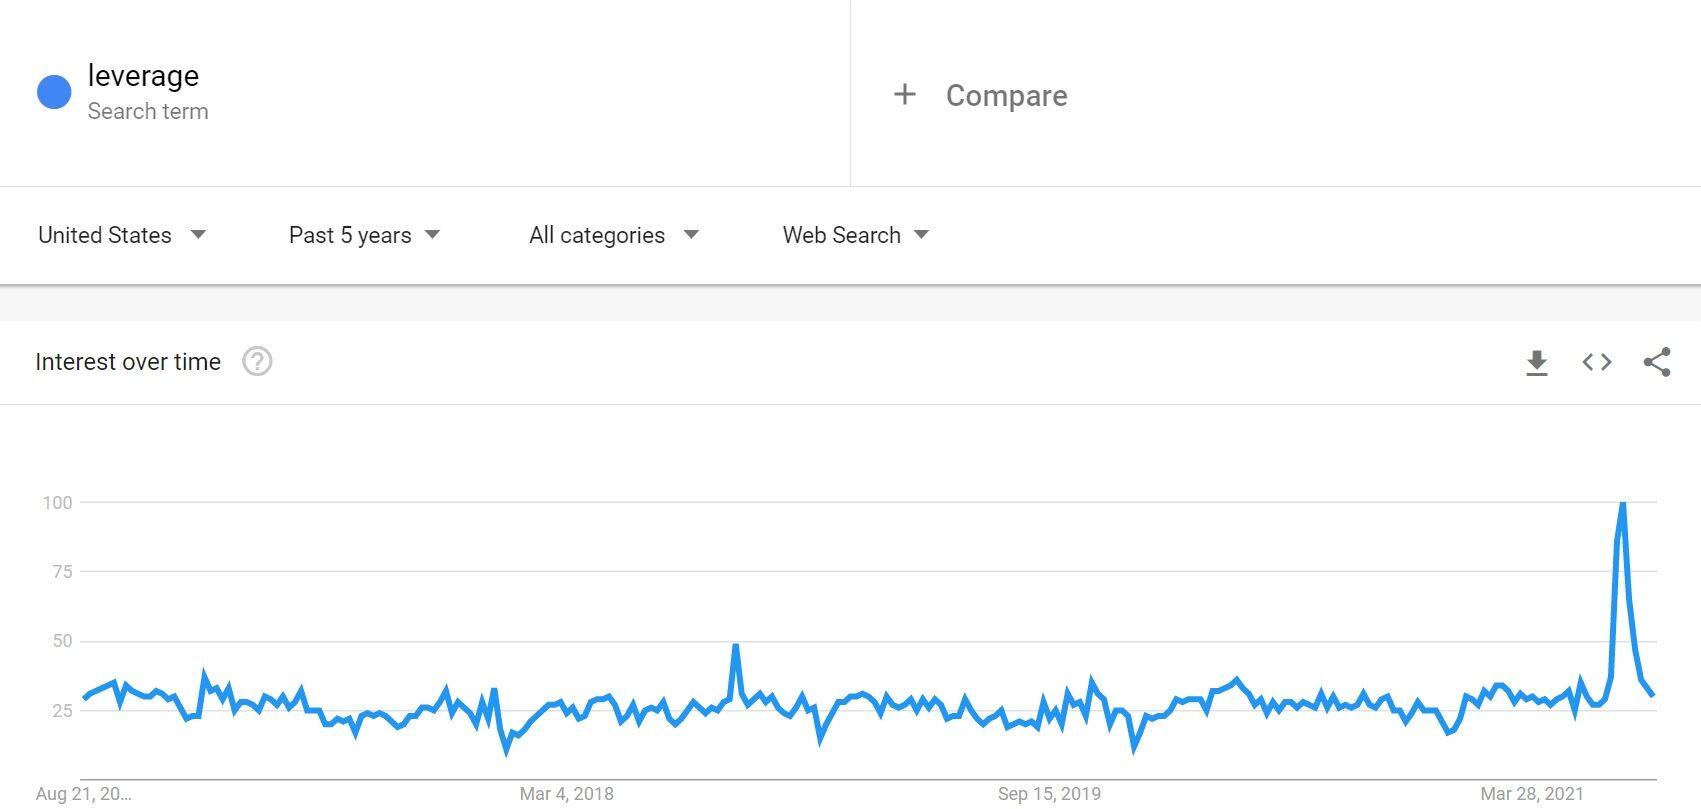
Task: Click the Compare text to add a term
Action: 1006,96
